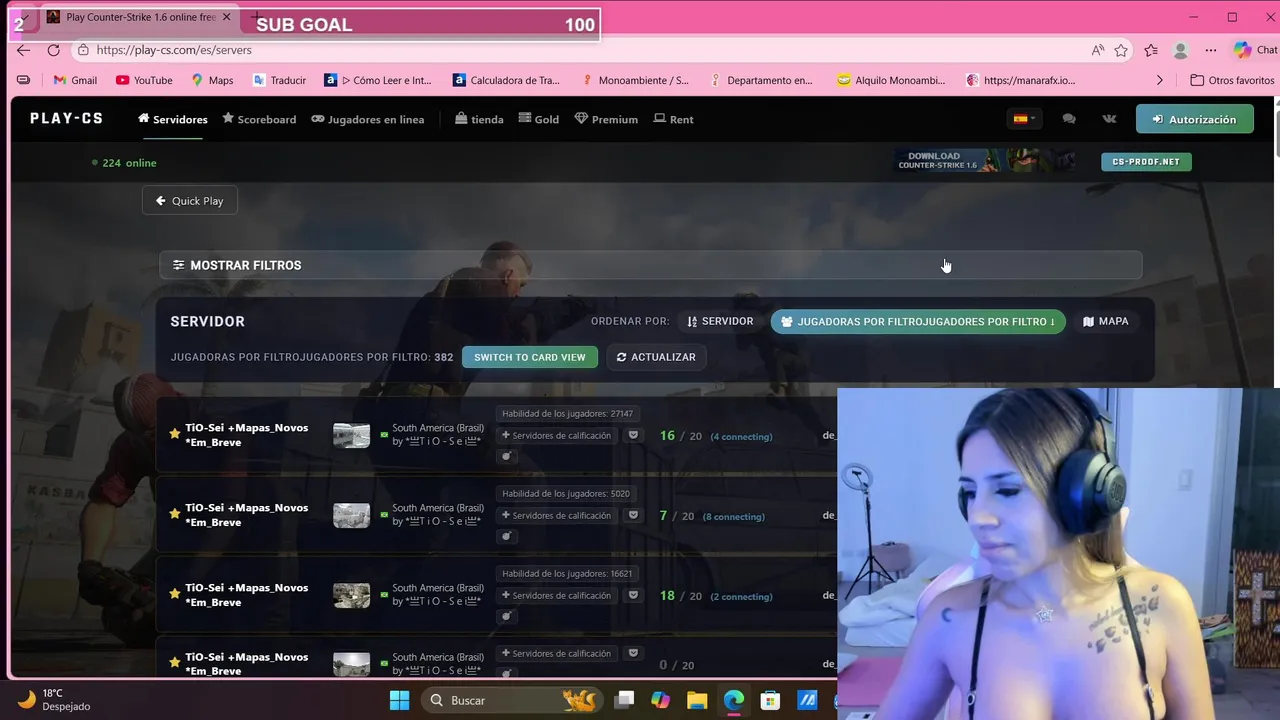This screenshot has width=1280, height=720.
Task: Reload the page with the refresh icon
Action: [53, 50]
